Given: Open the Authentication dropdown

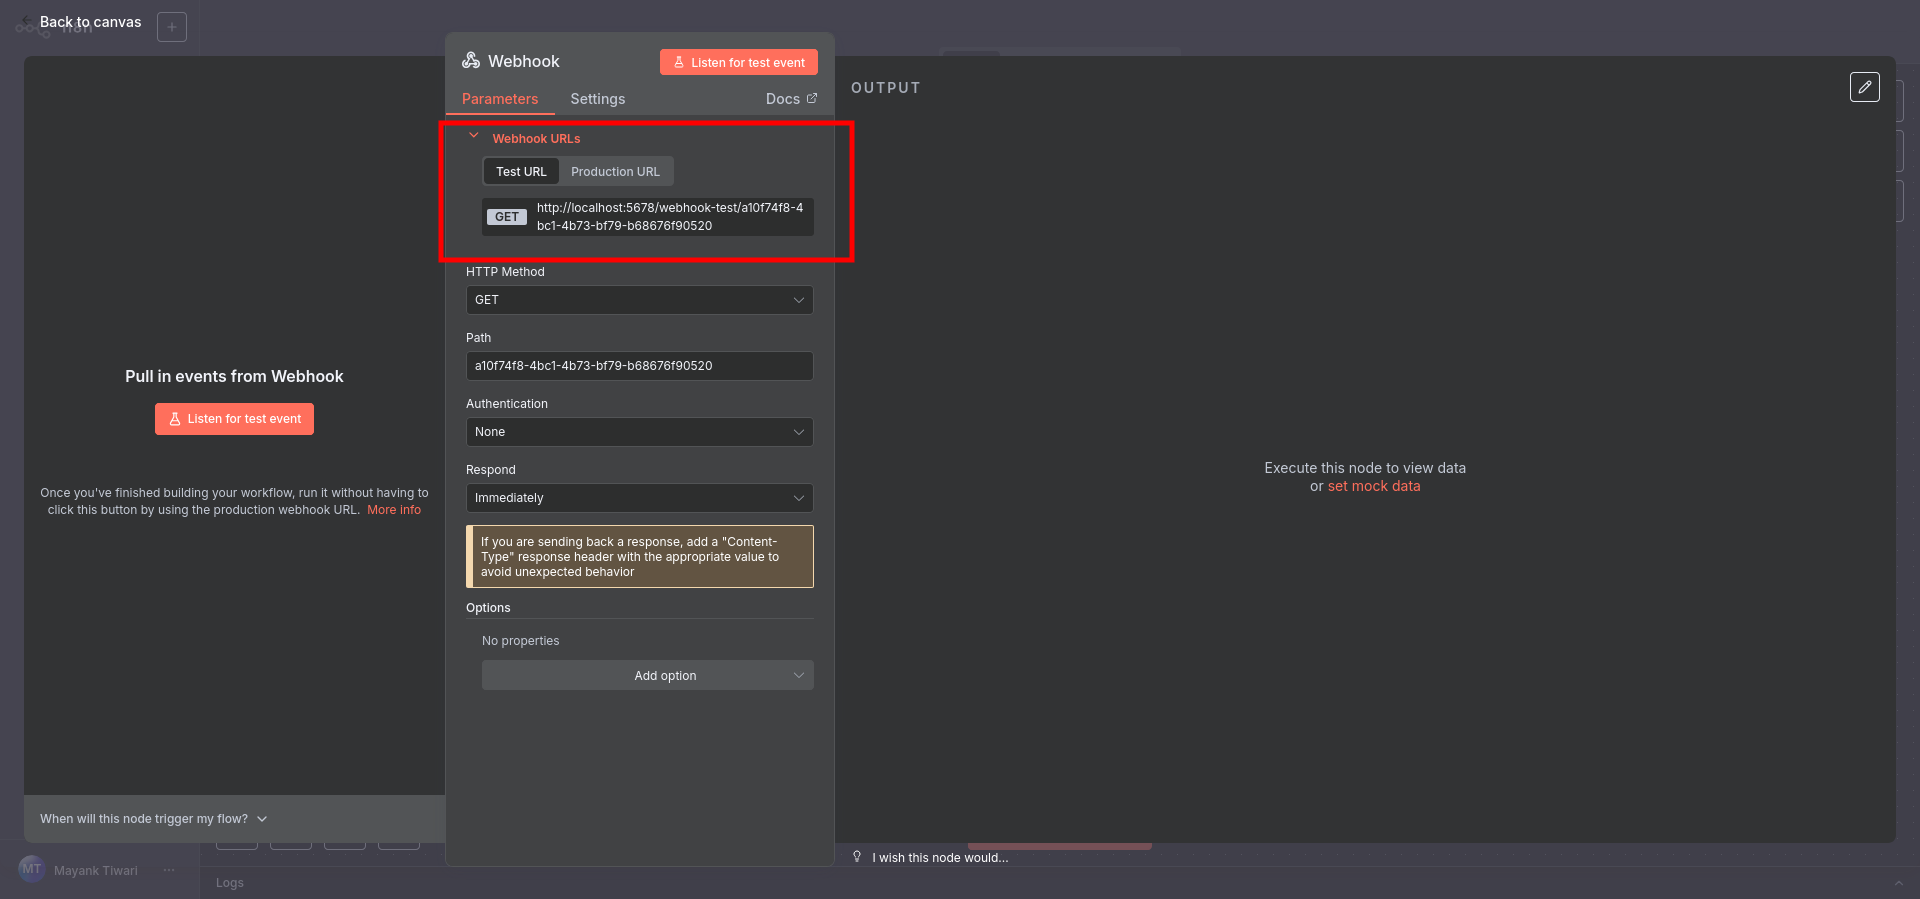Looking at the screenshot, I should tap(639, 432).
